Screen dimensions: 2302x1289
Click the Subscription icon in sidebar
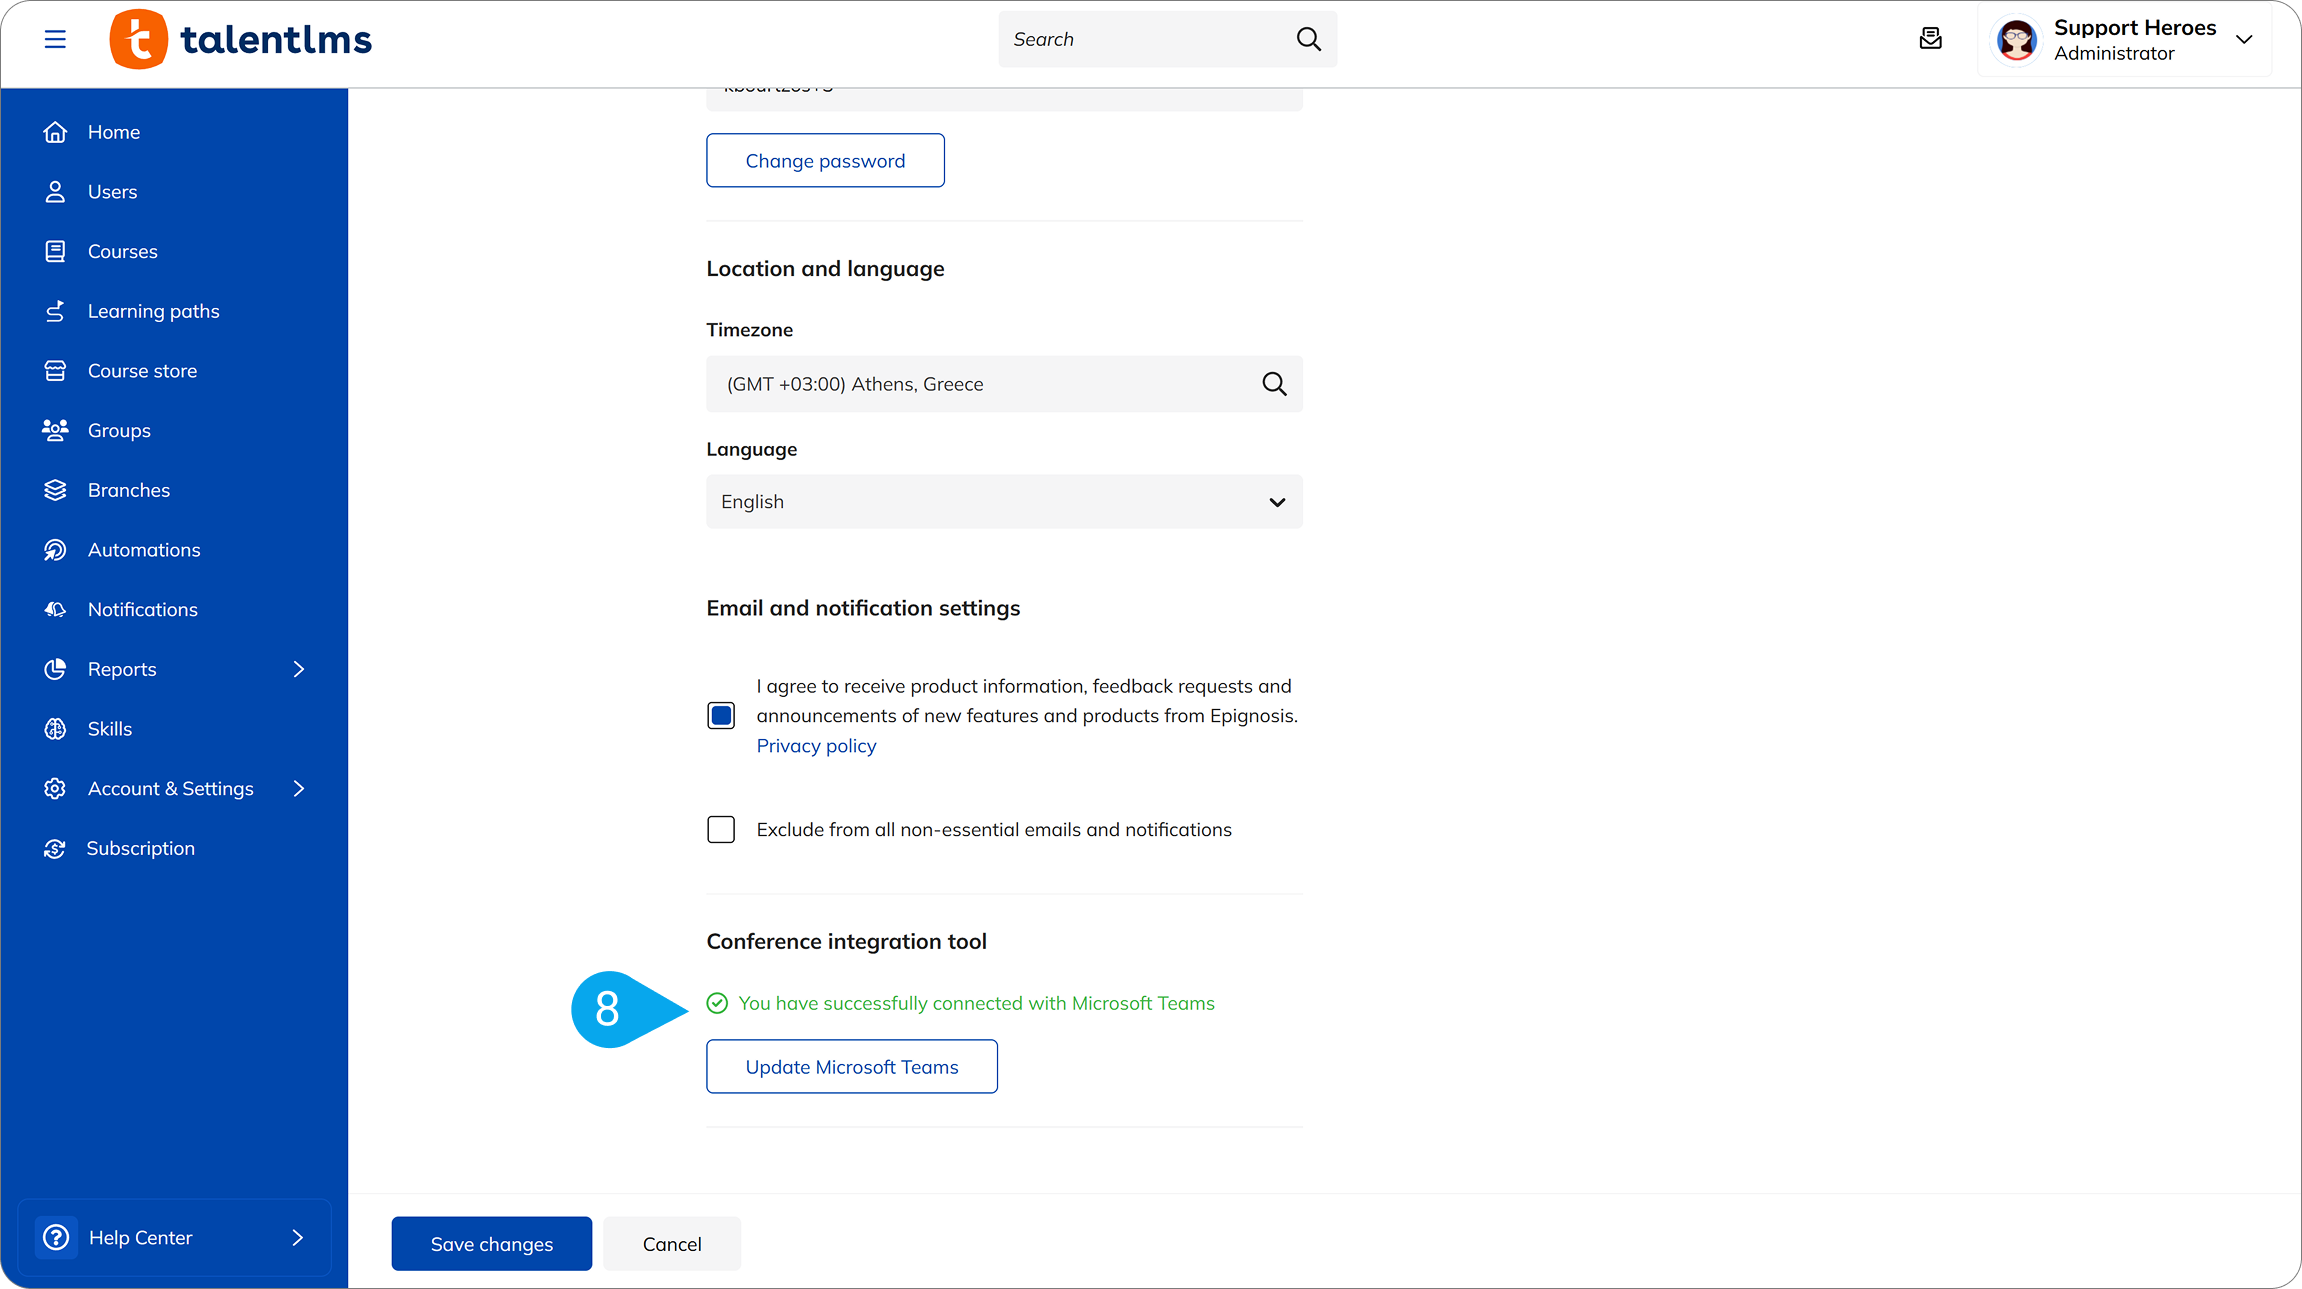click(55, 848)
